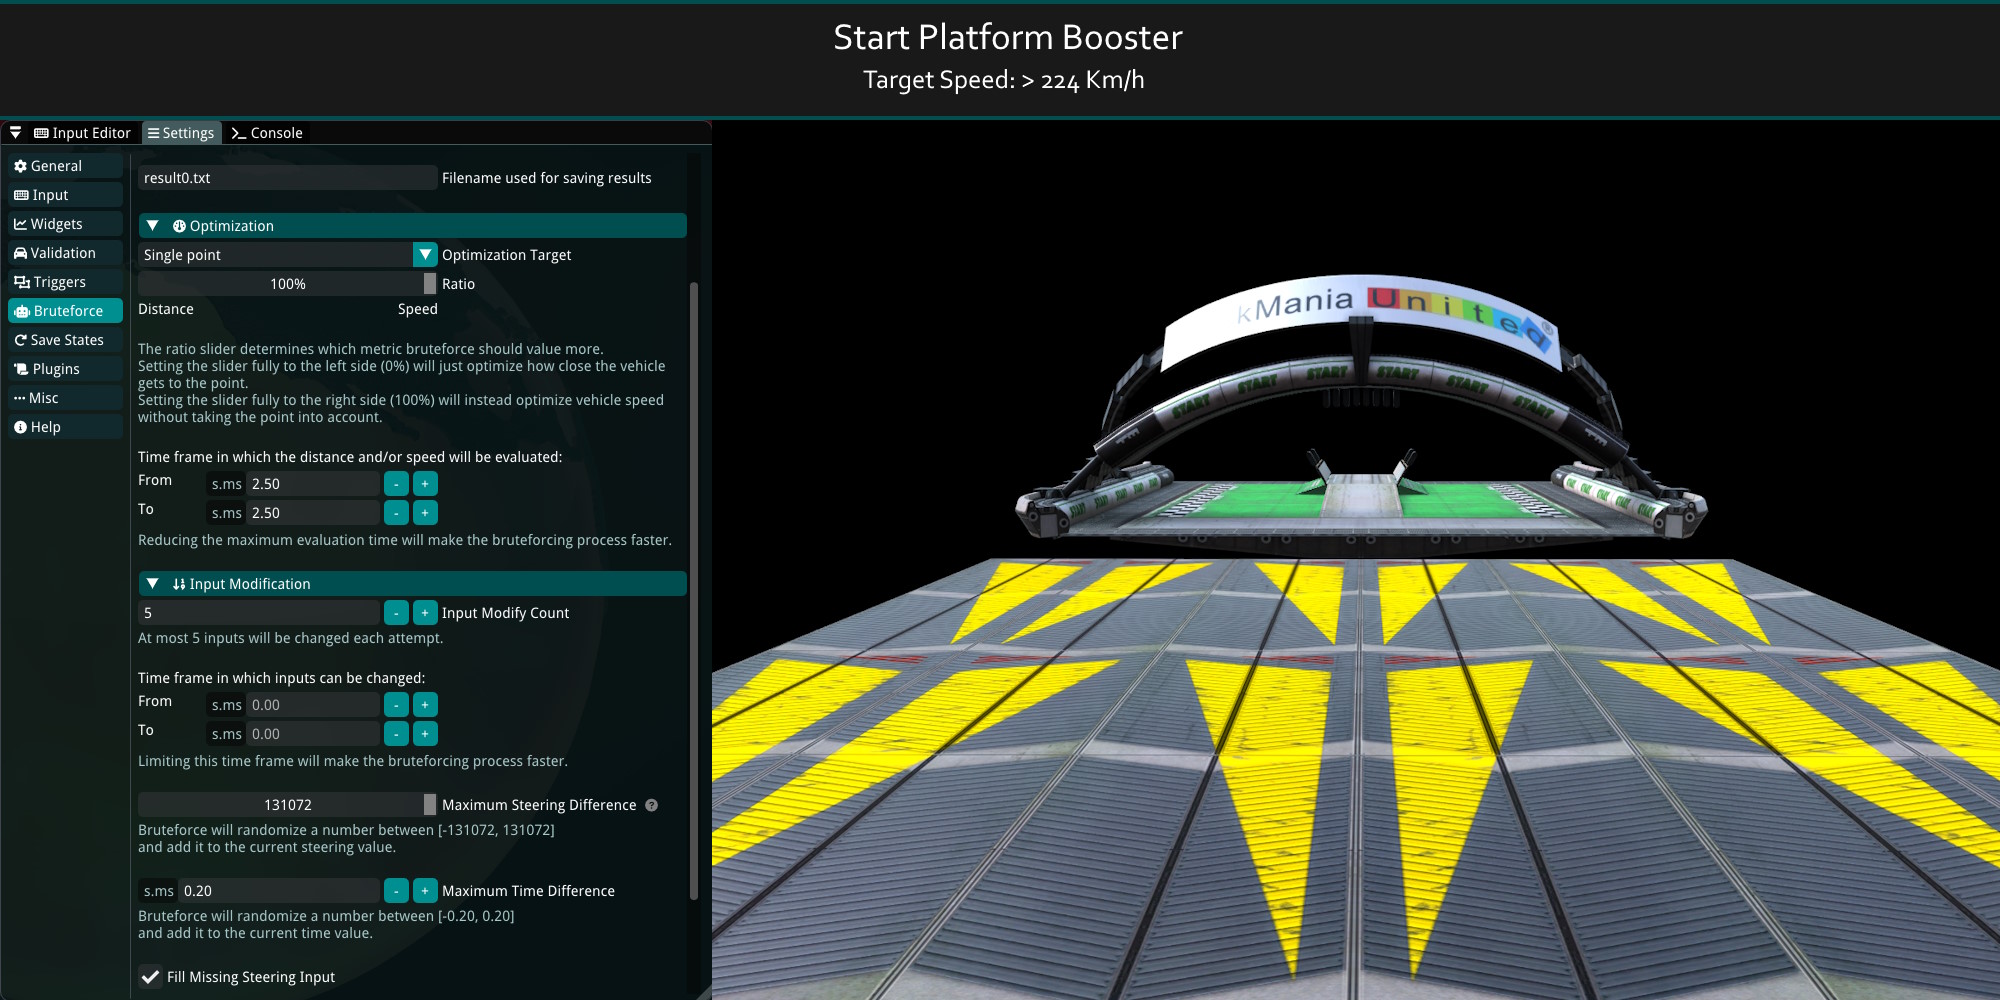Adjust the Maximum Steering Difference slider
This screenshot has width=2000, height=1000.
click(287, 805)
